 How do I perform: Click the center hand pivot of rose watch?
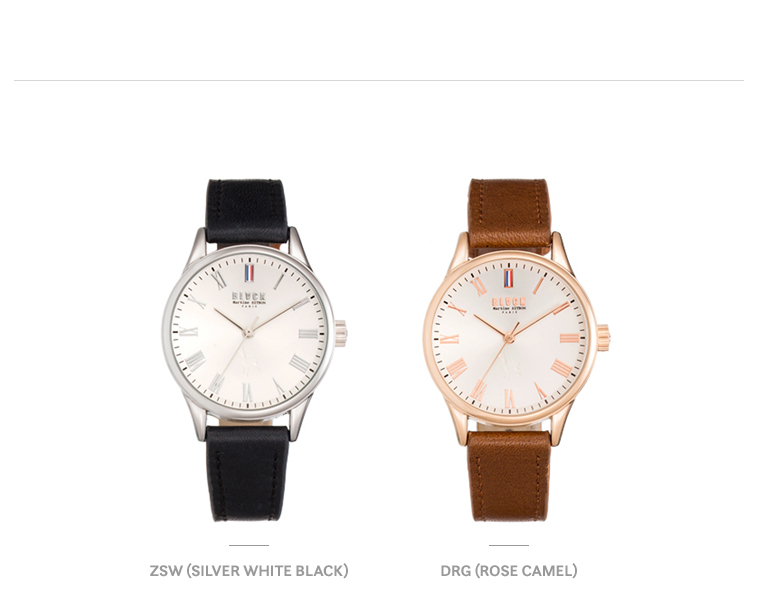click(x=509, y=338)
